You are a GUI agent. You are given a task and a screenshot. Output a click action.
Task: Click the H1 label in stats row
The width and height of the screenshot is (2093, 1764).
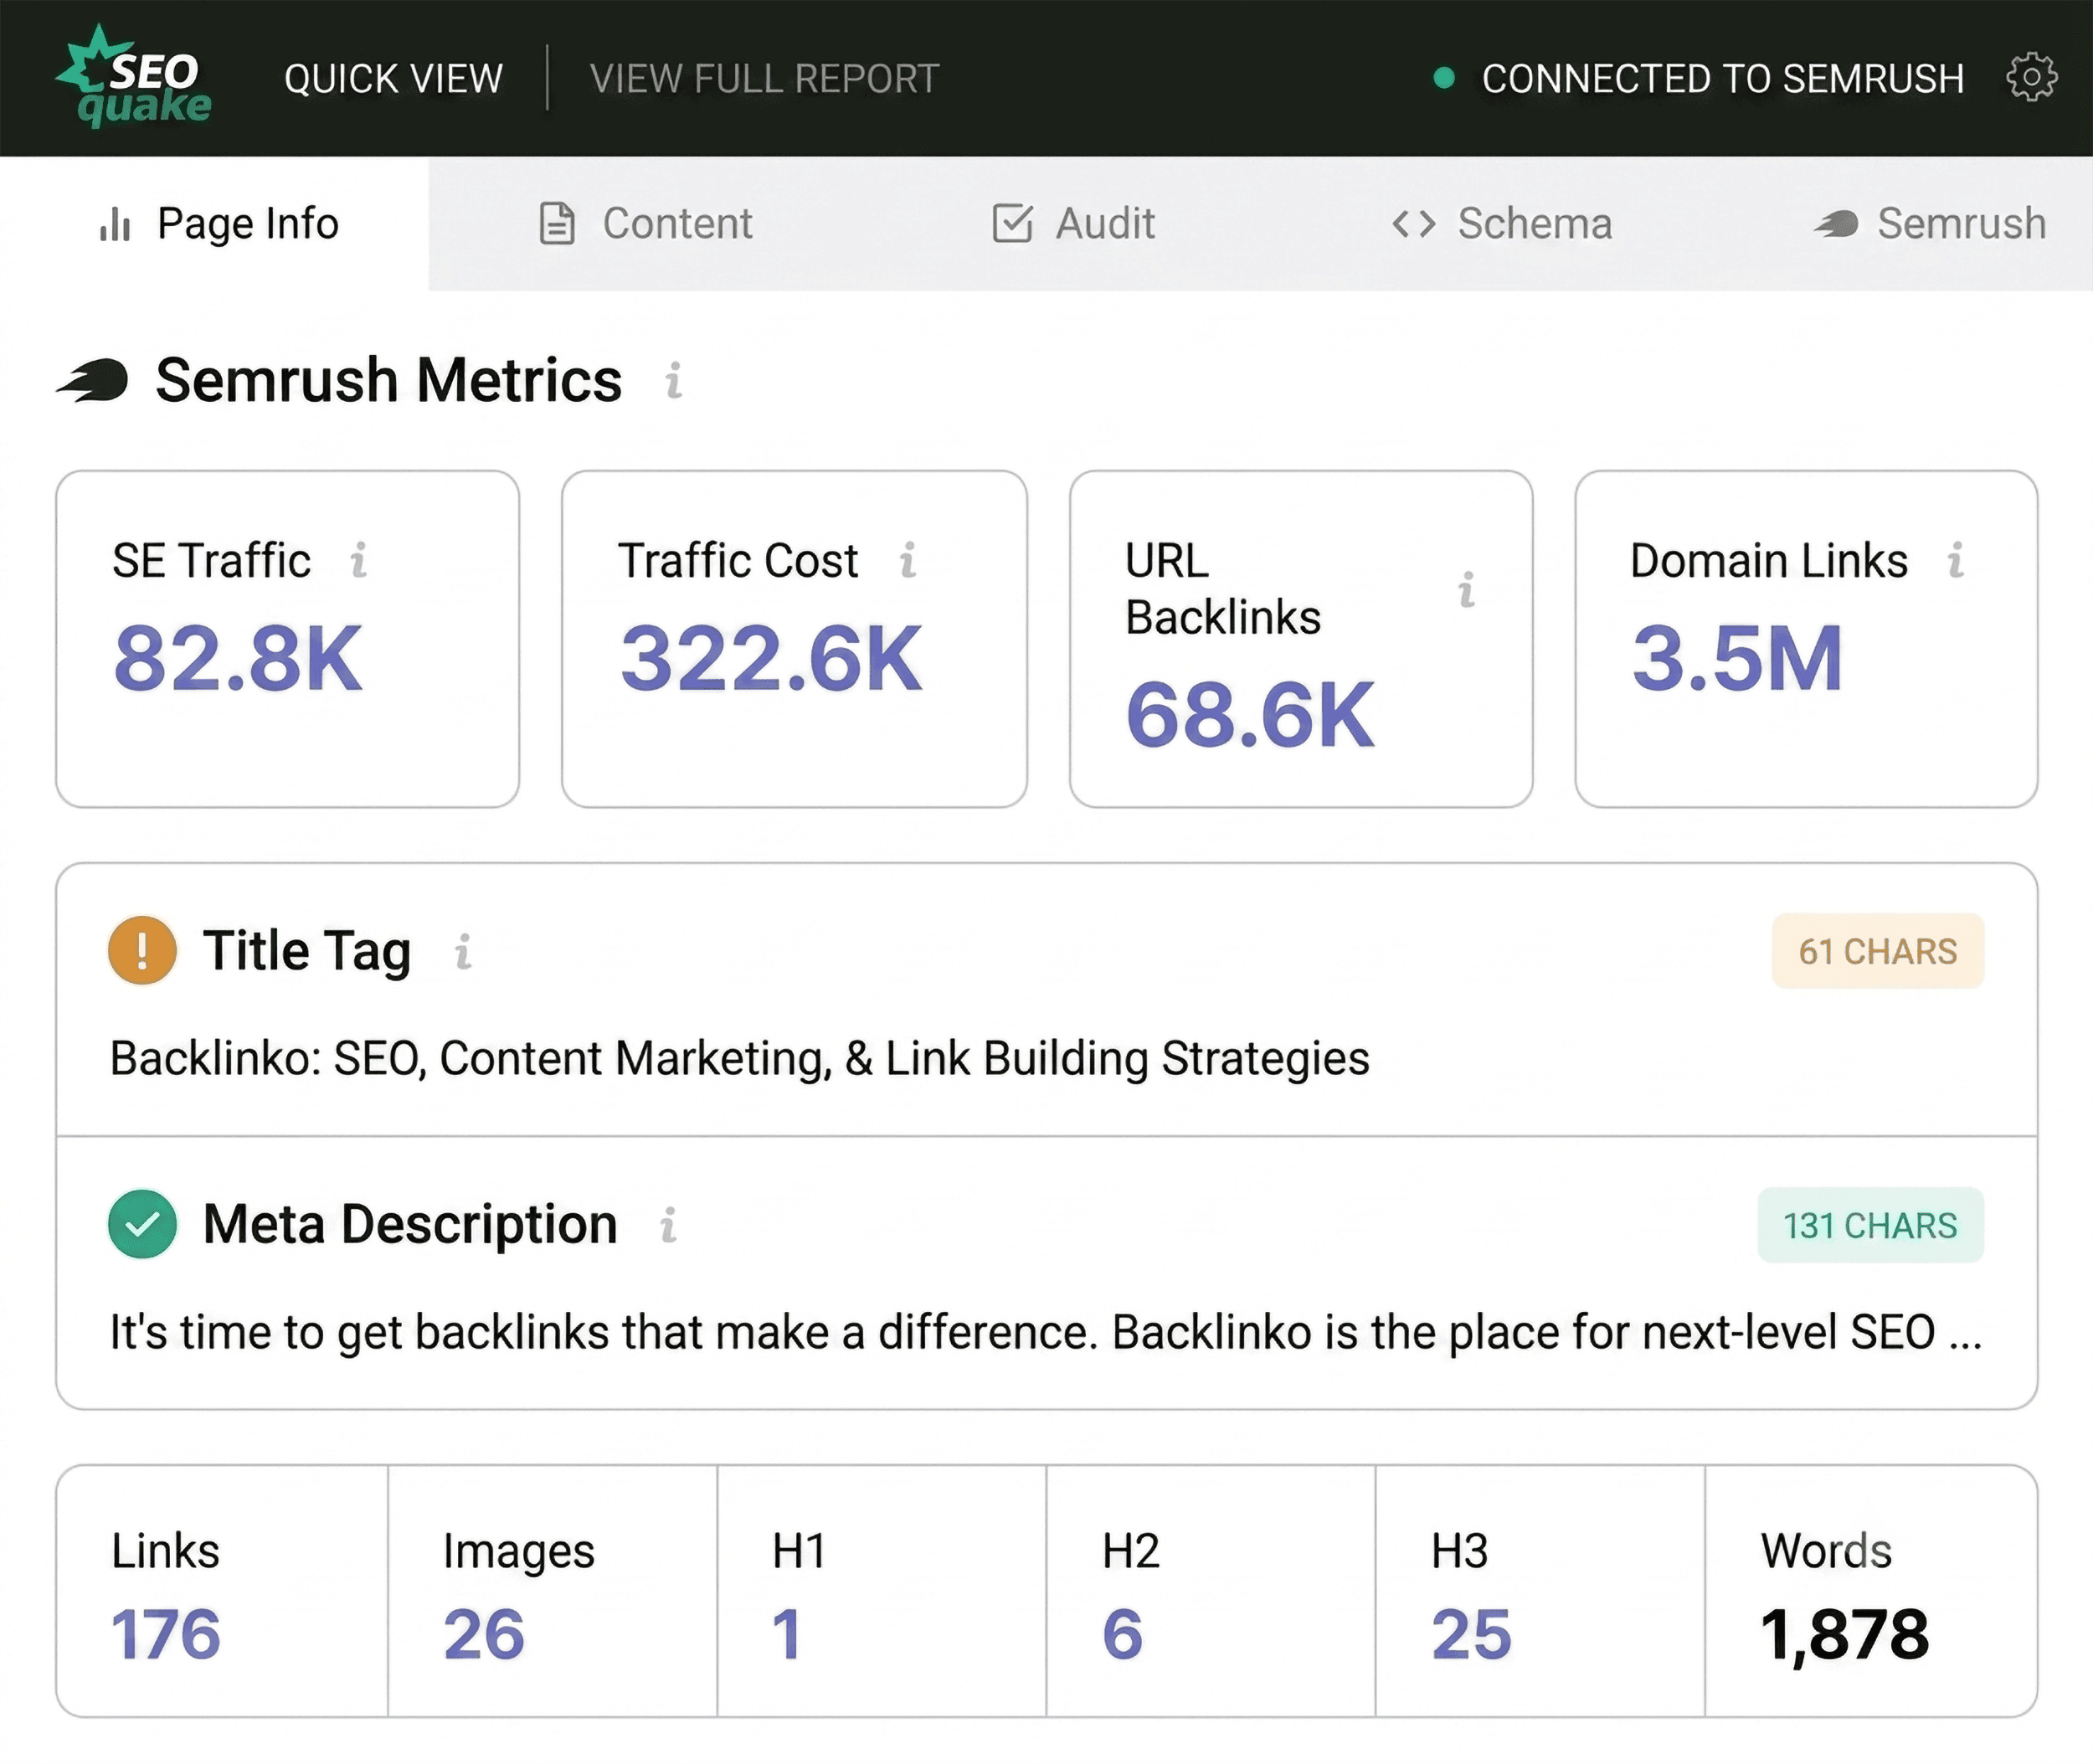click(x=799, y=1551)
